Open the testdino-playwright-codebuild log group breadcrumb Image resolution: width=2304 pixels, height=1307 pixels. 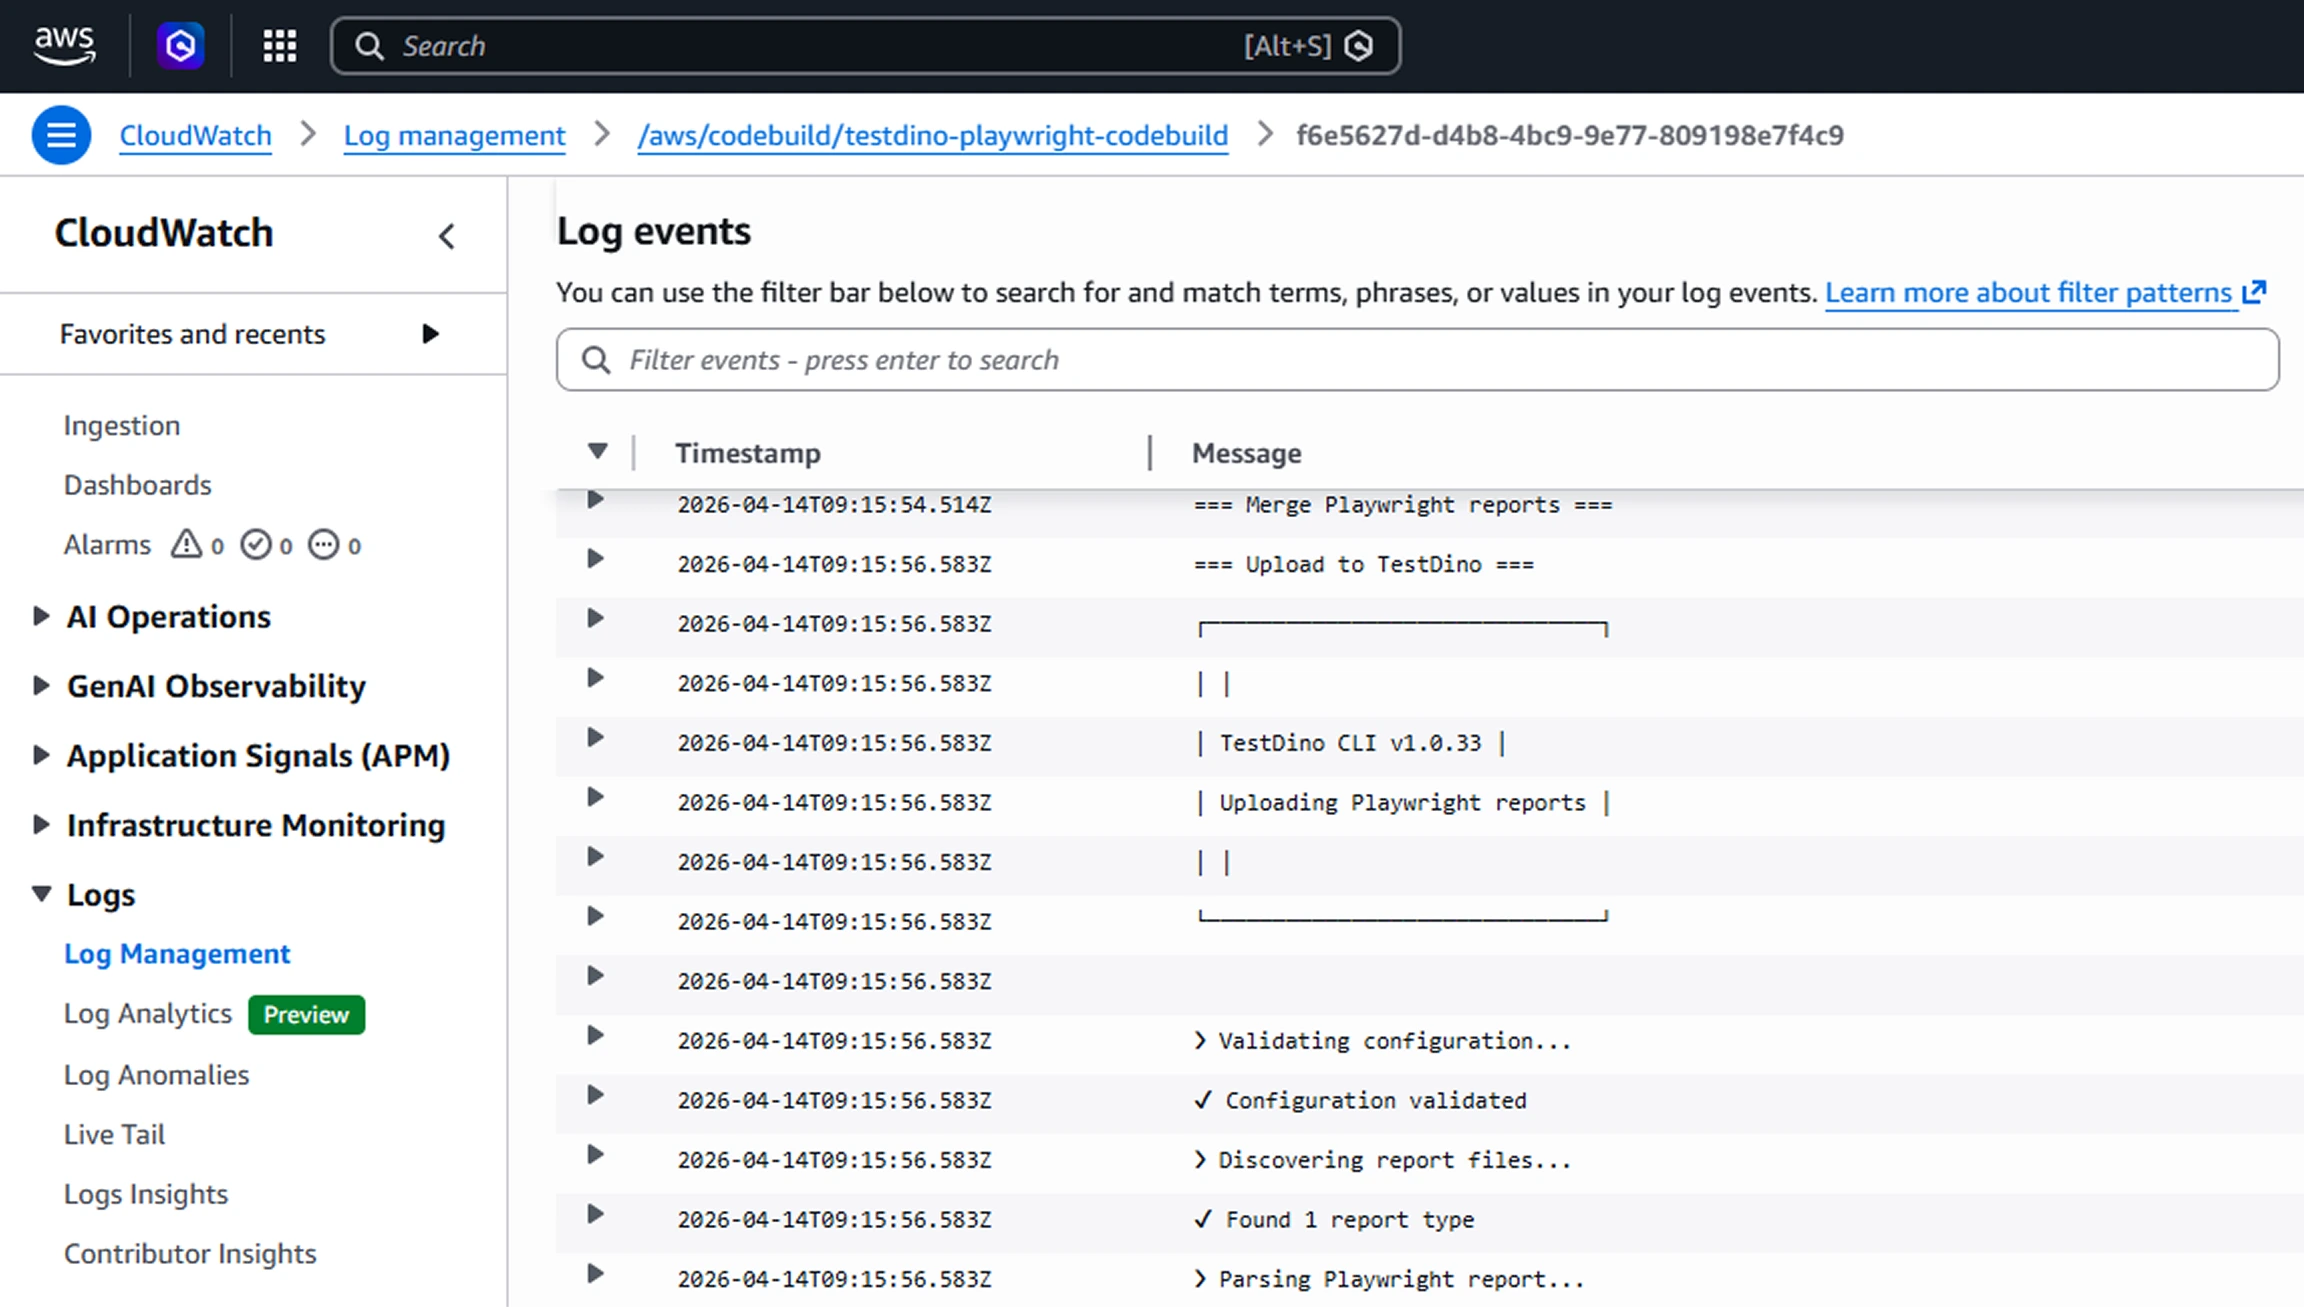[933, 135]
